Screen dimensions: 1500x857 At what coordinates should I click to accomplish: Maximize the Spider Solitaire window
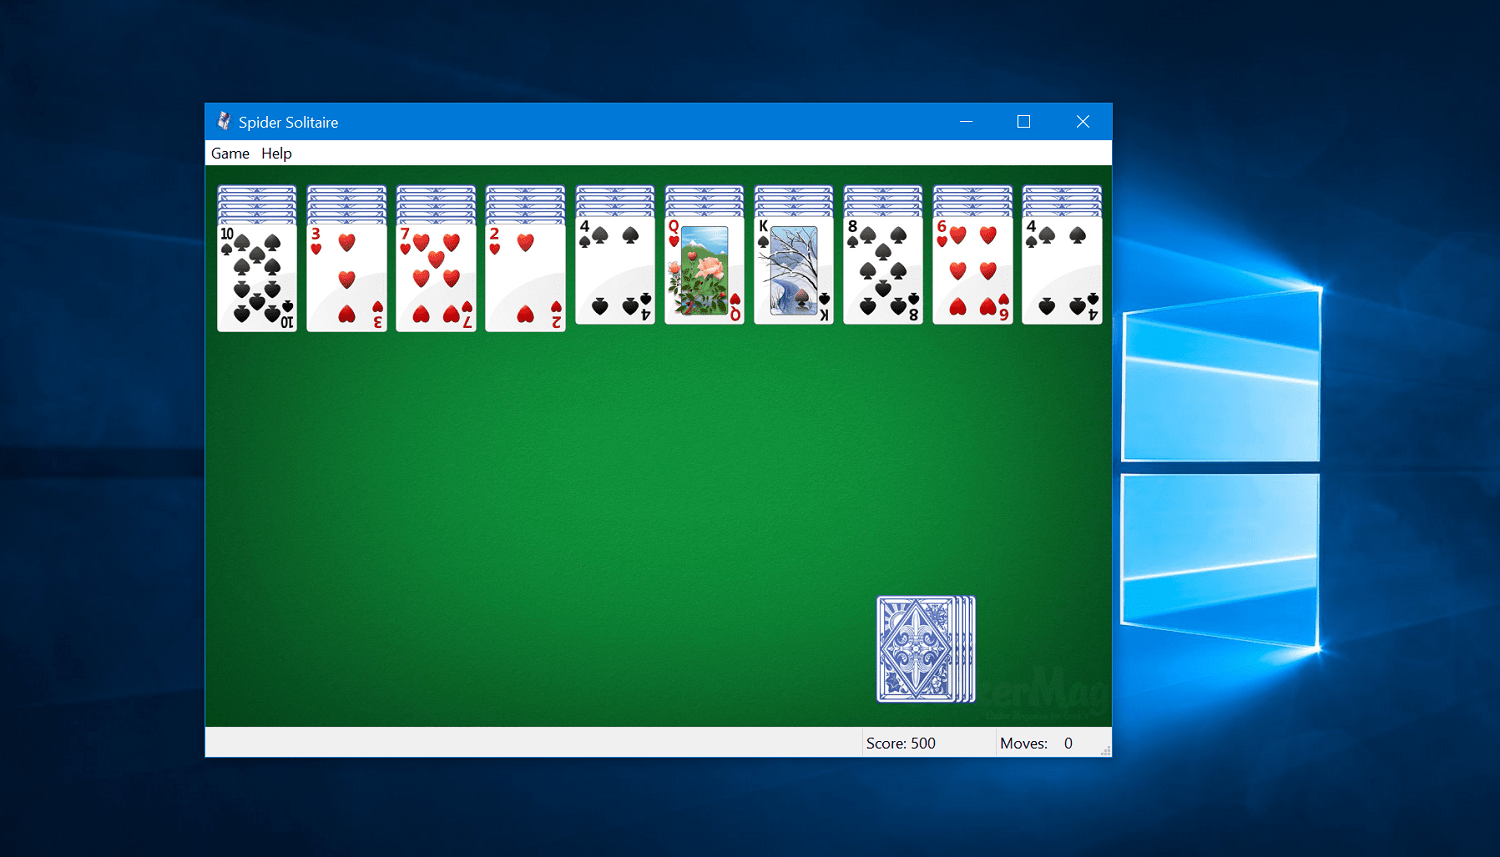[1024, 121]
